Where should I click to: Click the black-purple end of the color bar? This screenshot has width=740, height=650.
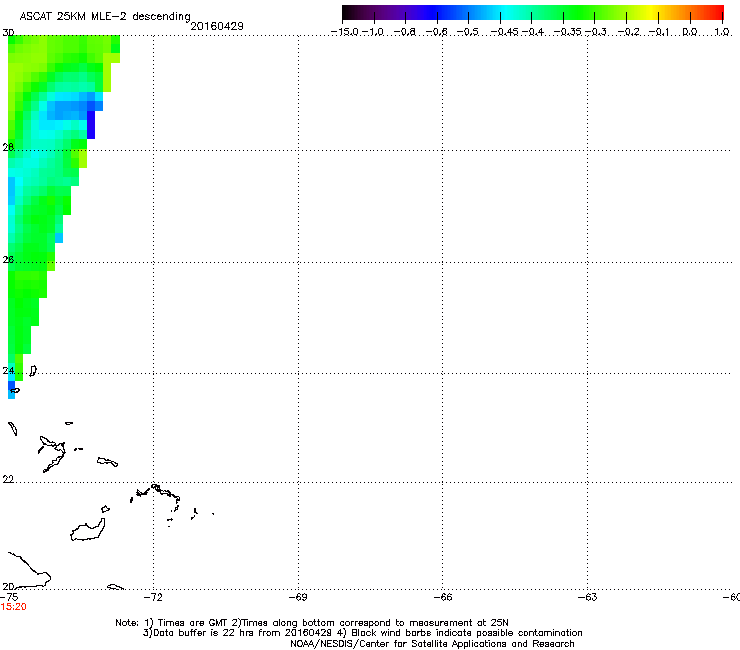click(x=352, y=13)
